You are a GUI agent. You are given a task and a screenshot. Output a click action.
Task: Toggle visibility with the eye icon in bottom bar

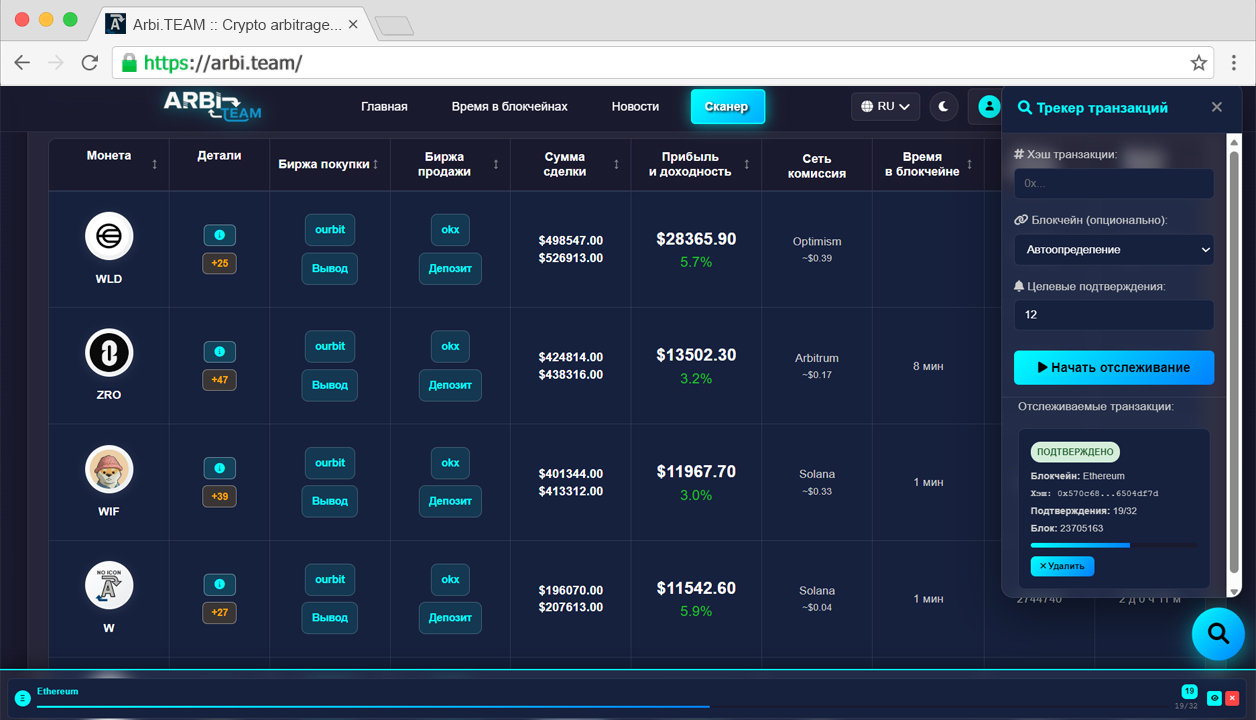[x=1213, y=698]
